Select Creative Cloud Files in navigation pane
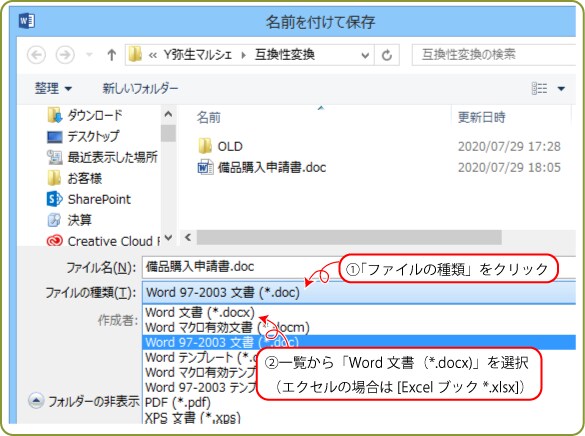 tap(103, 241)
